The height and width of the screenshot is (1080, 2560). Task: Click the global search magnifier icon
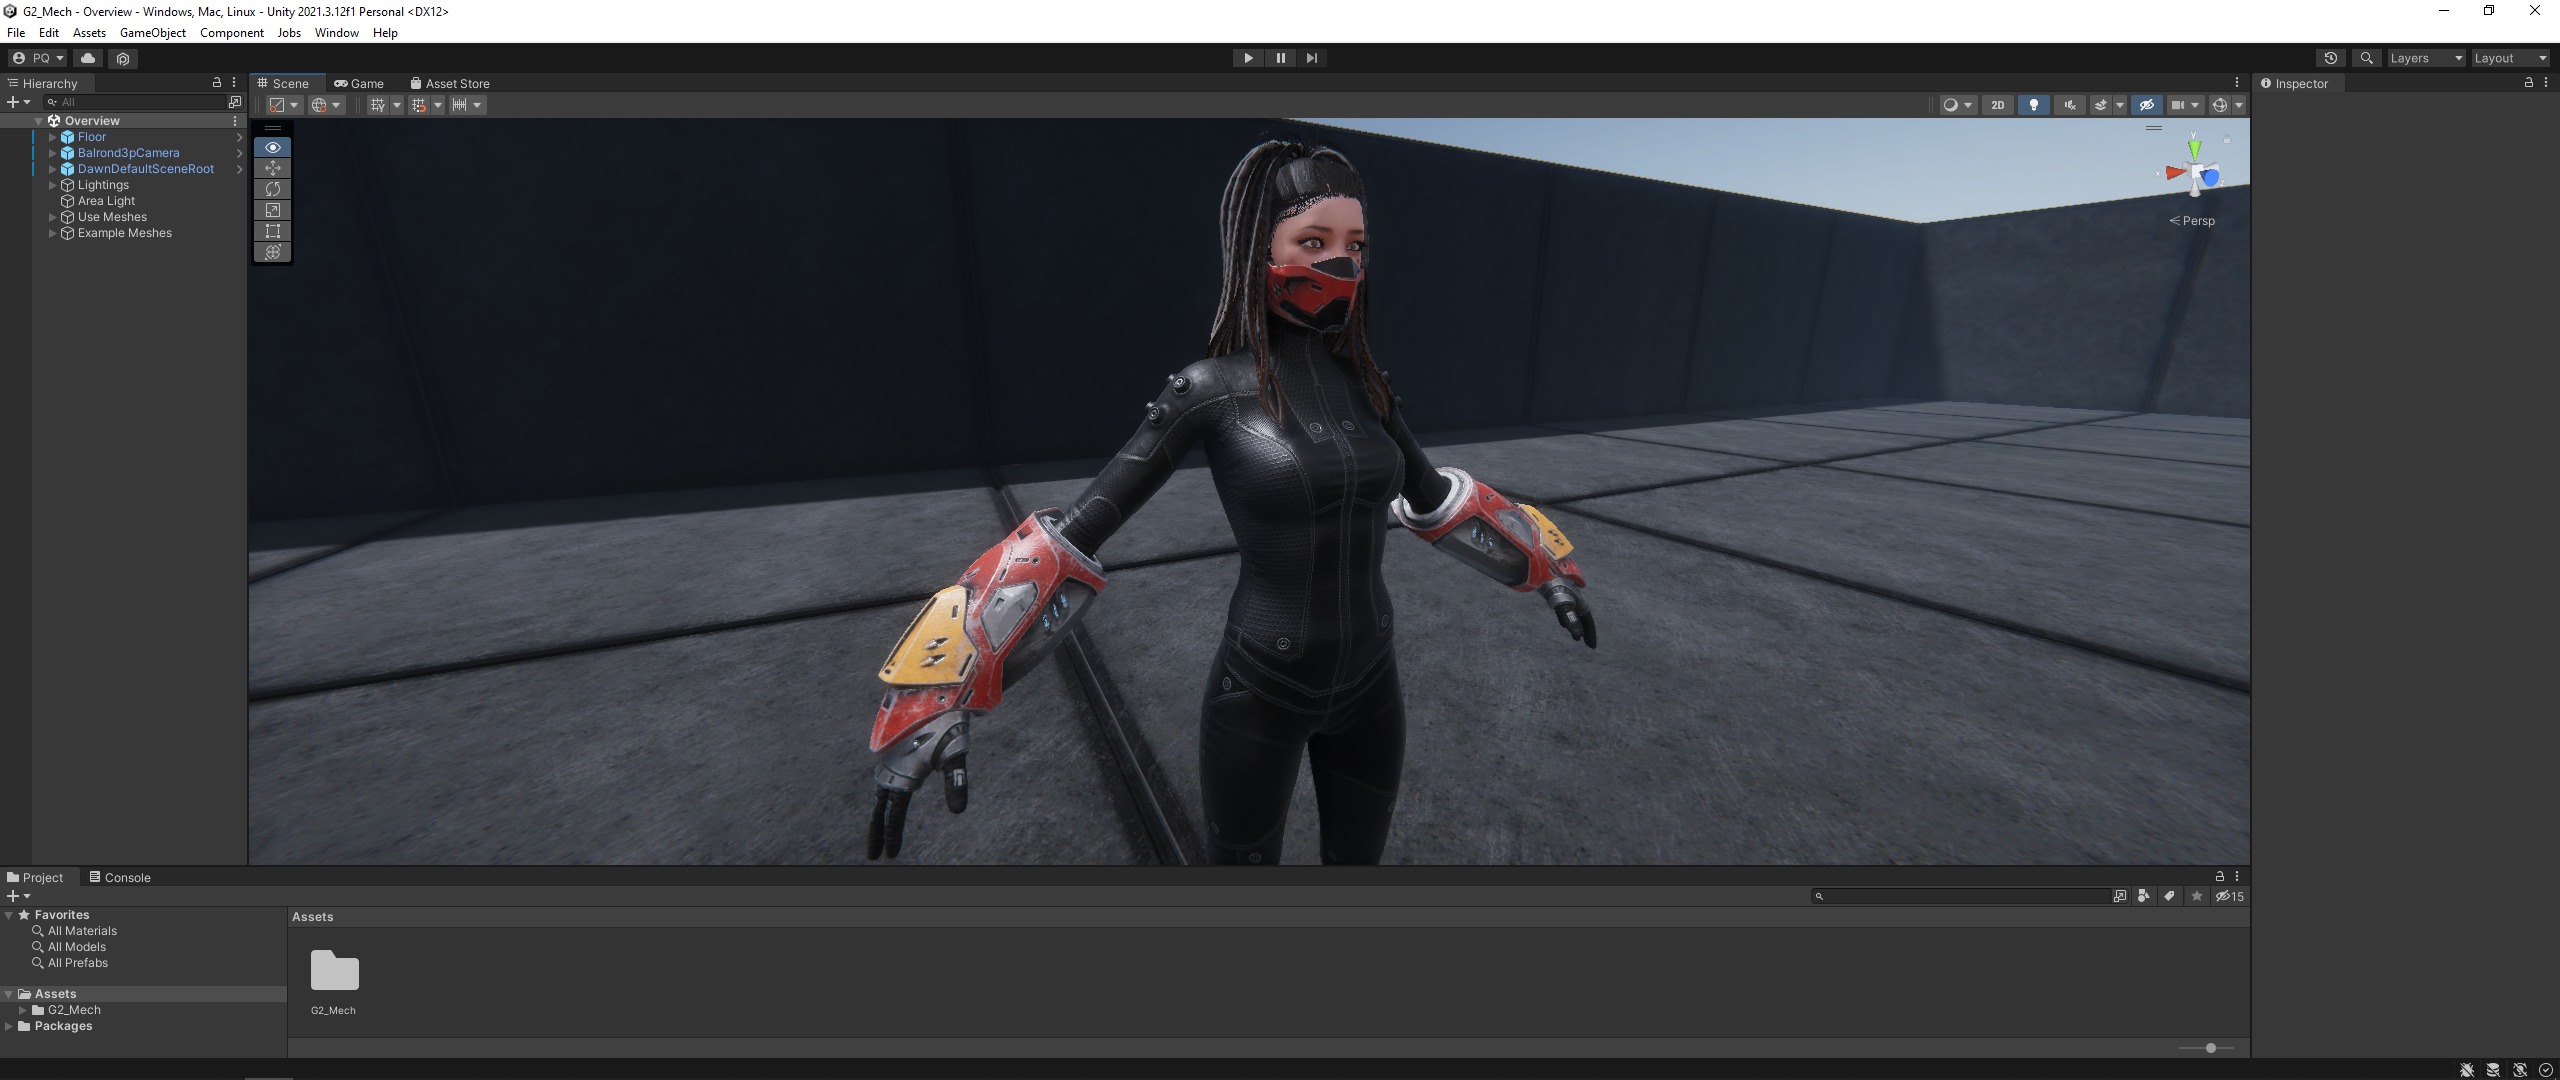point(2366,58)
